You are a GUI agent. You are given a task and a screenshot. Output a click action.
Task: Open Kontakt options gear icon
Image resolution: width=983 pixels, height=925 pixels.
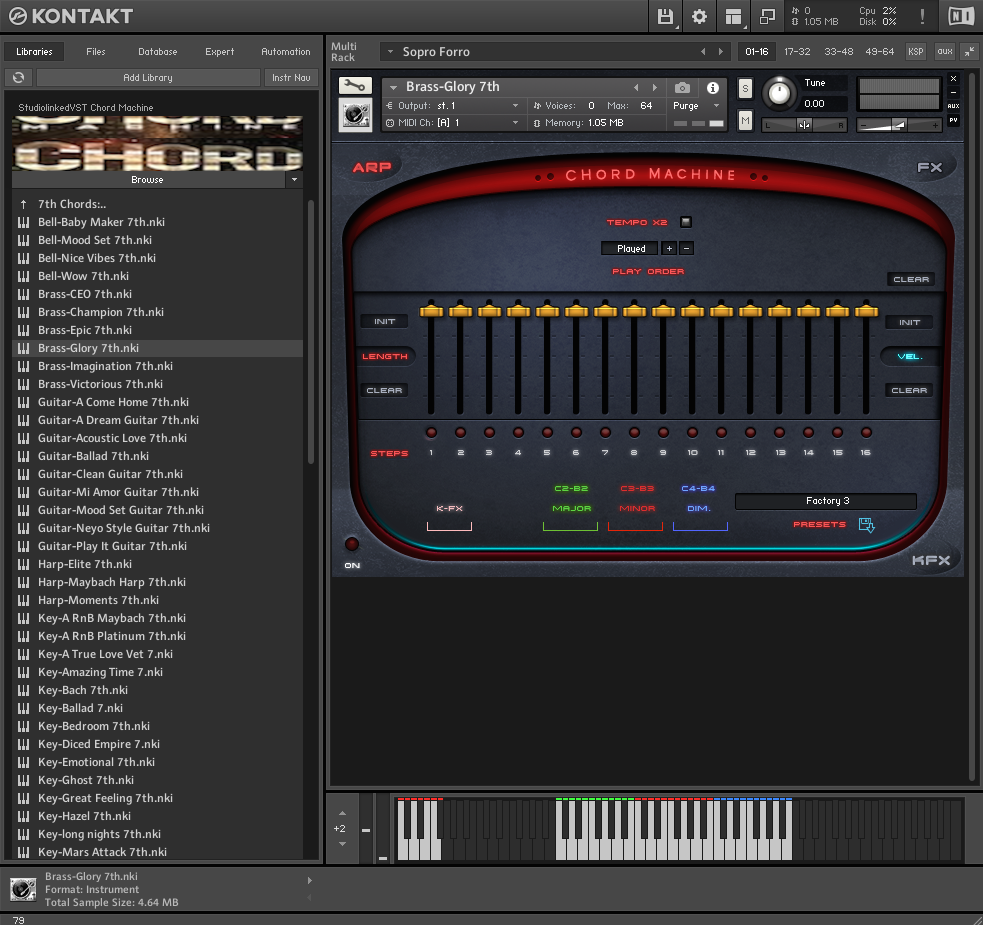click(699, 16)
